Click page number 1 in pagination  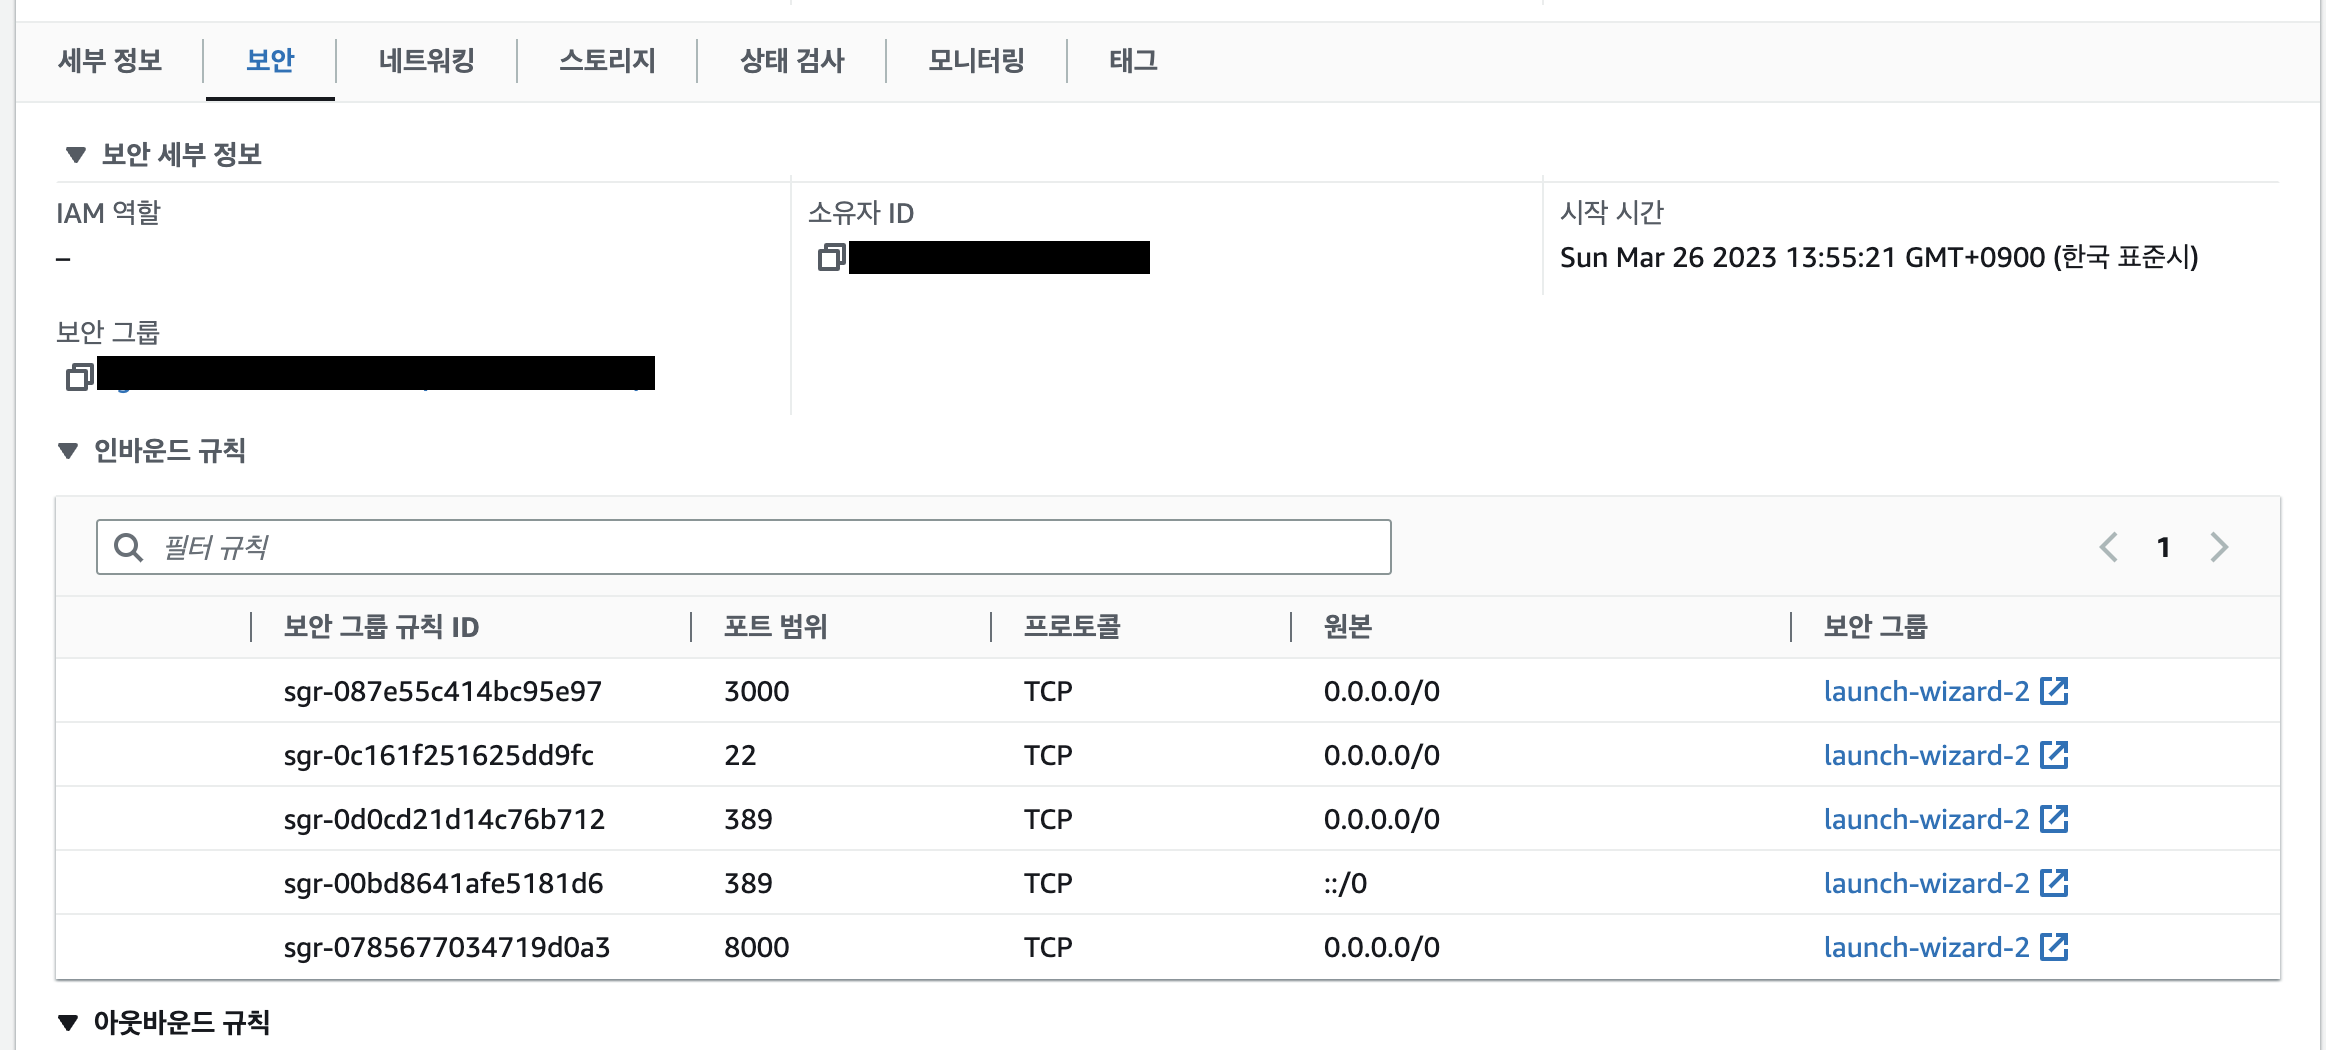[2164, 547]
